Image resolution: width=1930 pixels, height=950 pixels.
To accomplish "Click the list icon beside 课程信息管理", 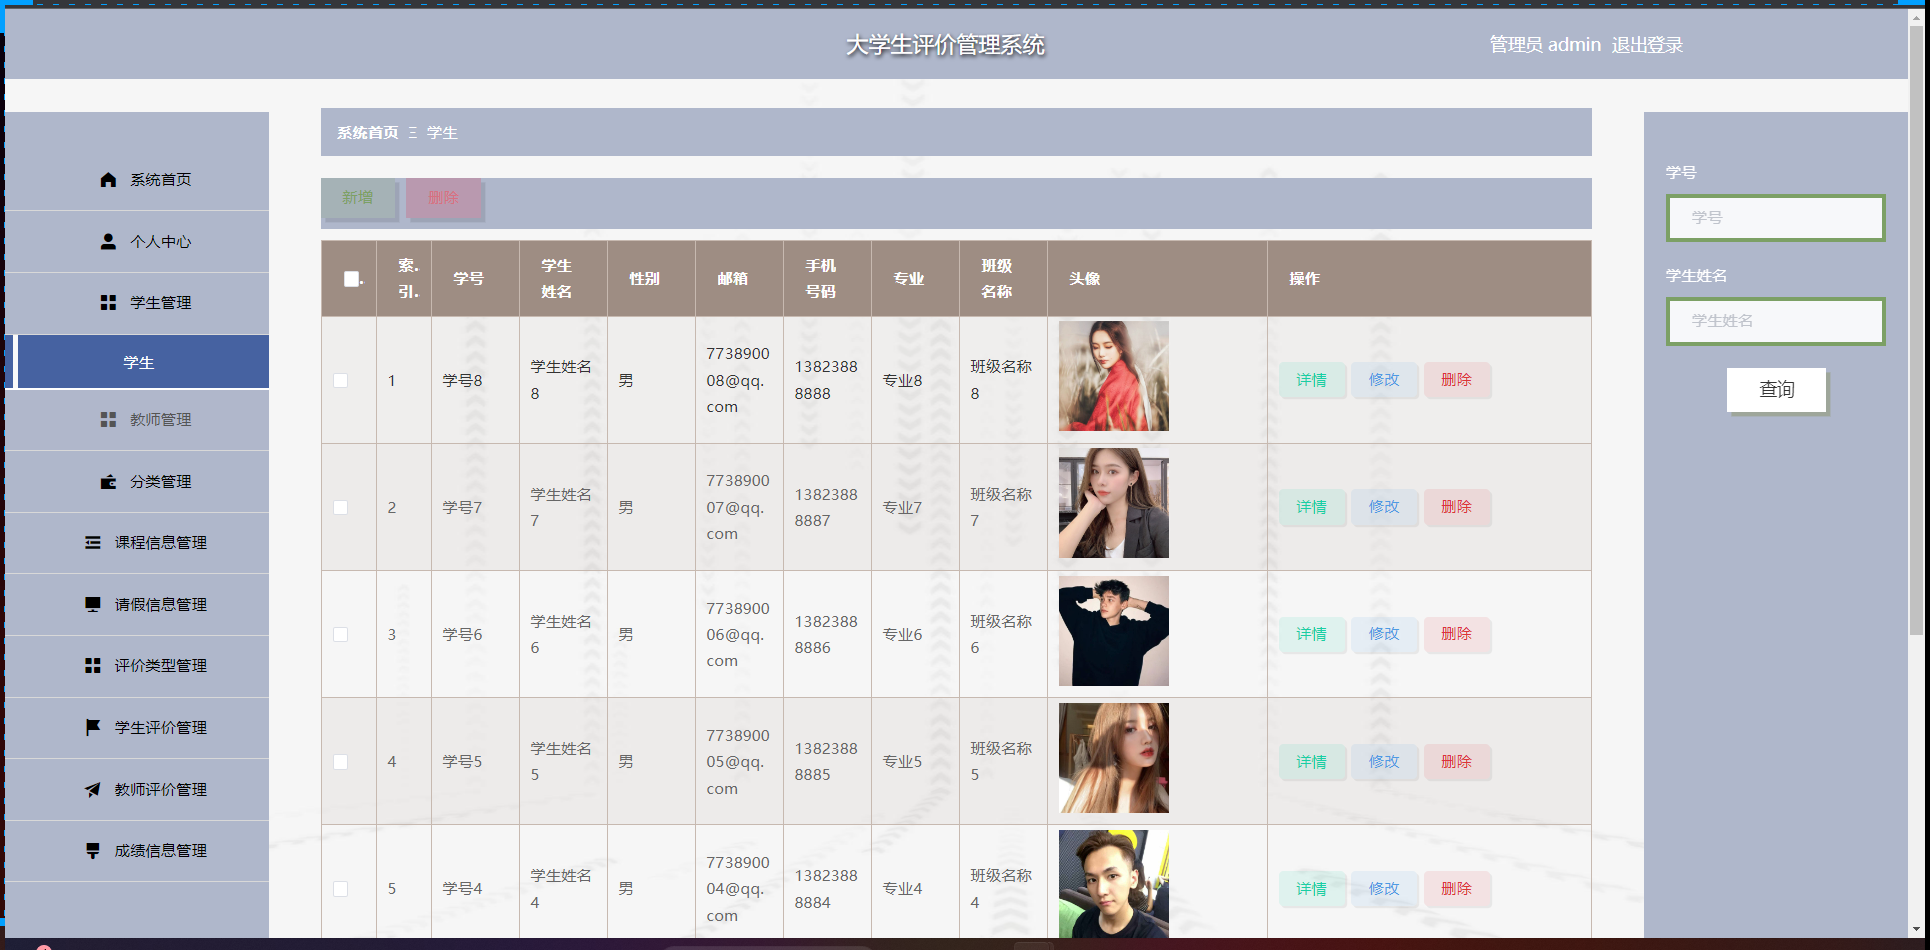I will click(x=93, y=543).
